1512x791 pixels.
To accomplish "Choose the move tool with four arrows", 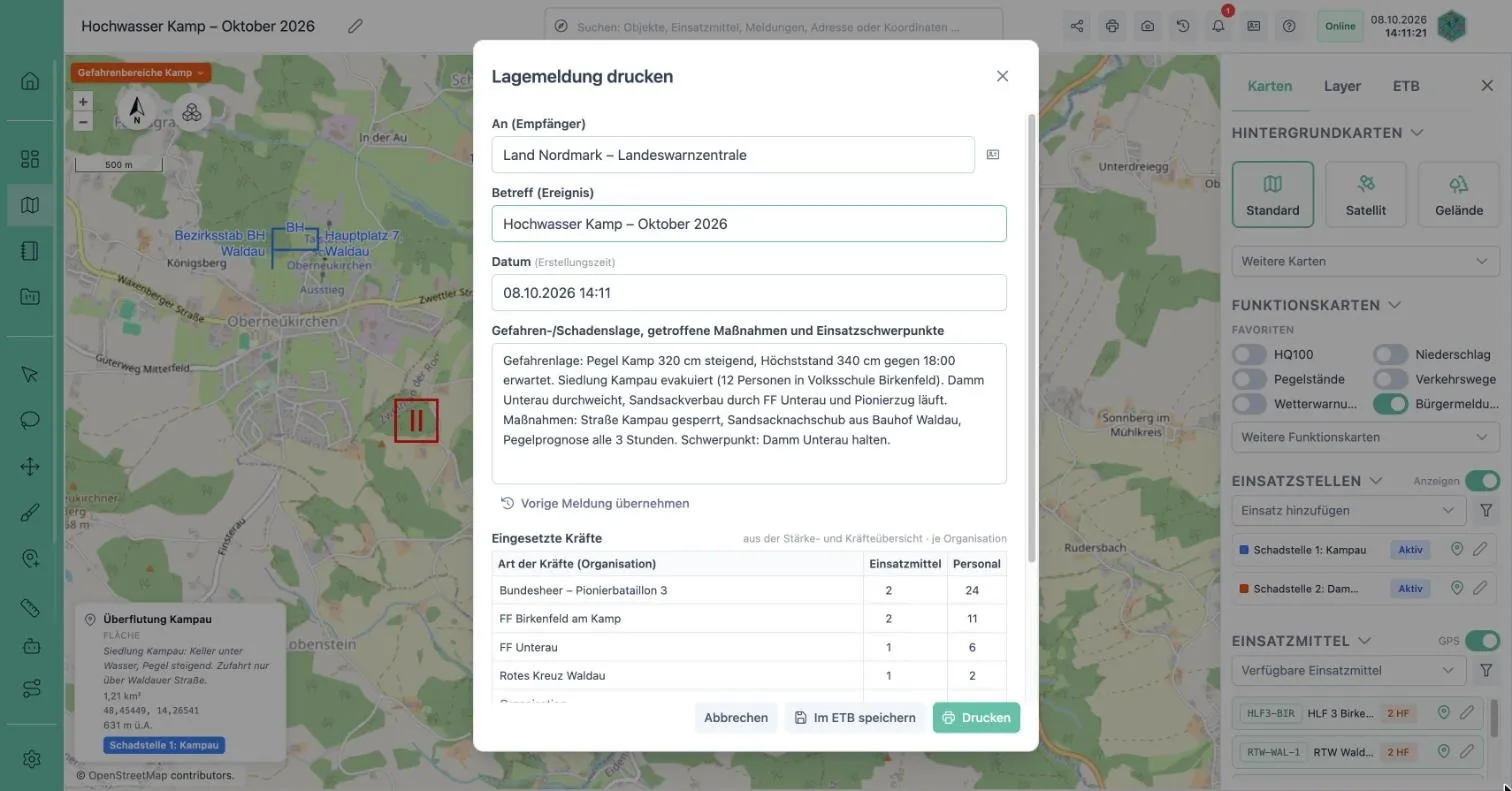I will point(30,466).
